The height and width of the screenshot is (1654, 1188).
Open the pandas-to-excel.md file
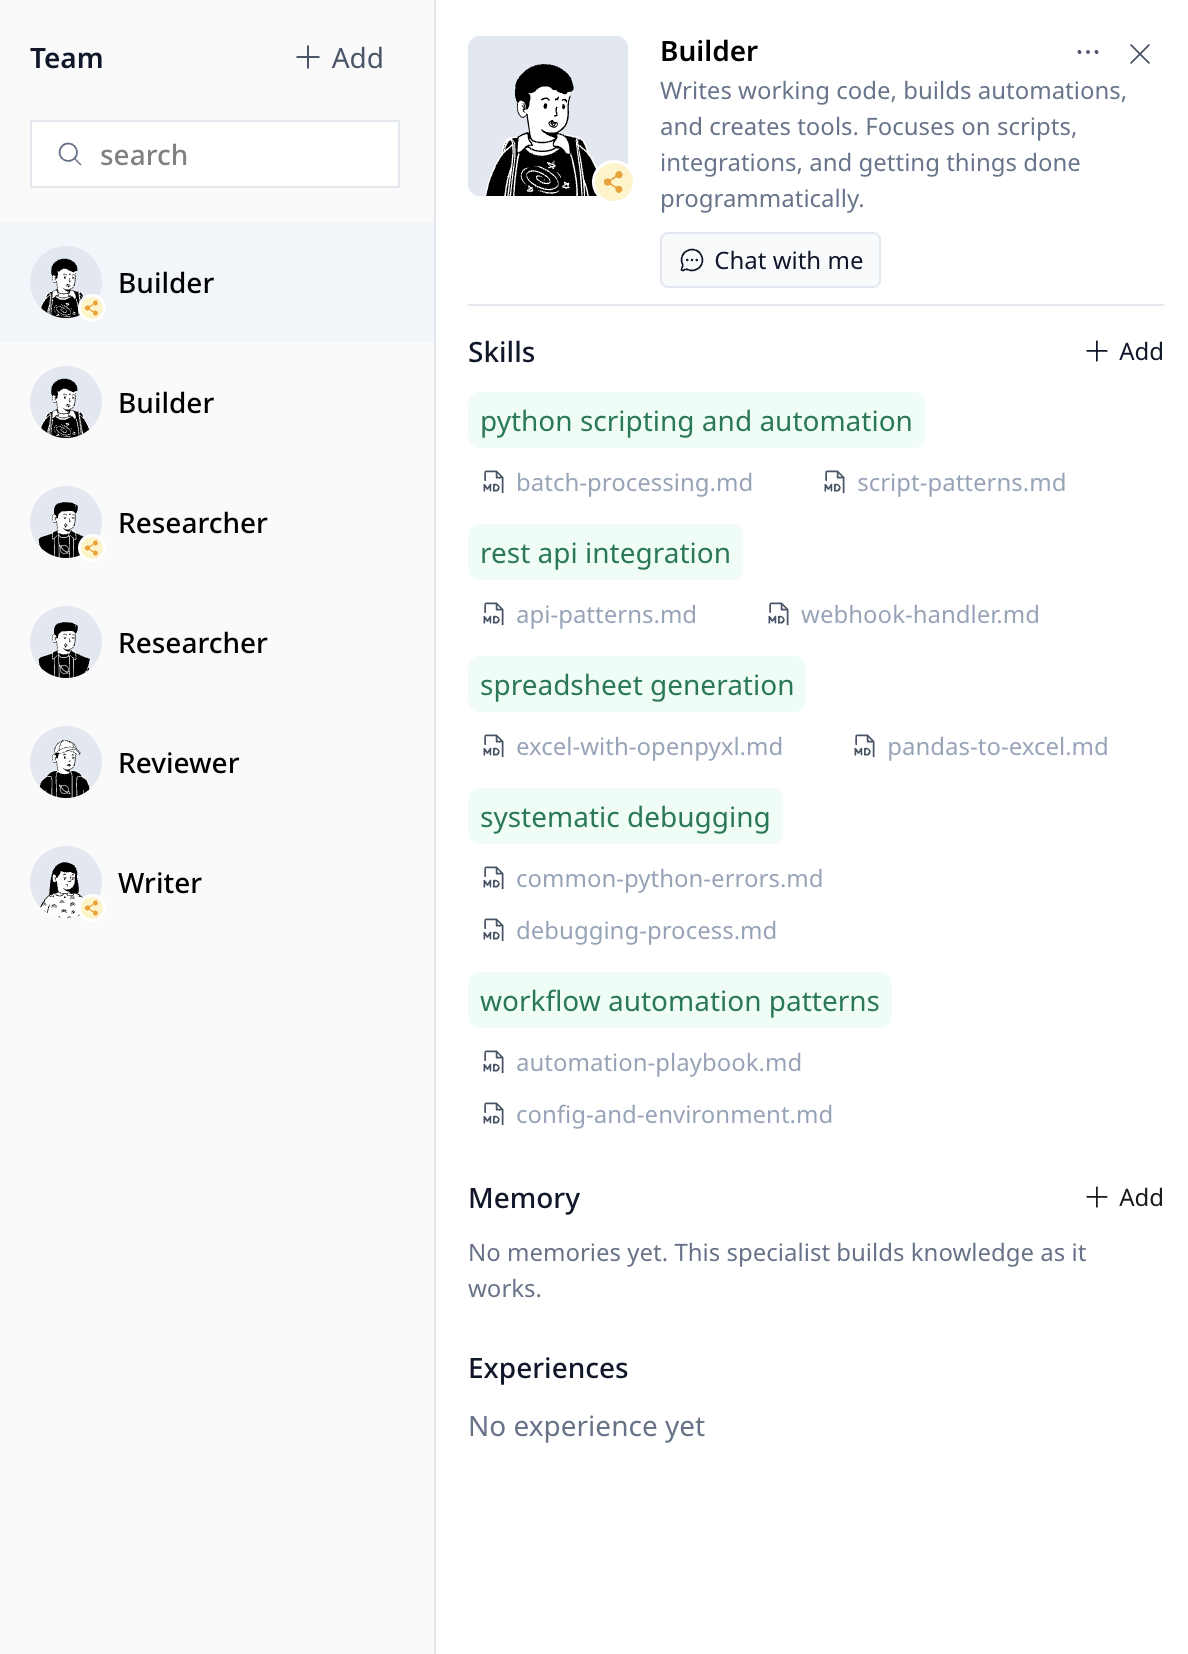pyautogui.click(x=996, y=747)
